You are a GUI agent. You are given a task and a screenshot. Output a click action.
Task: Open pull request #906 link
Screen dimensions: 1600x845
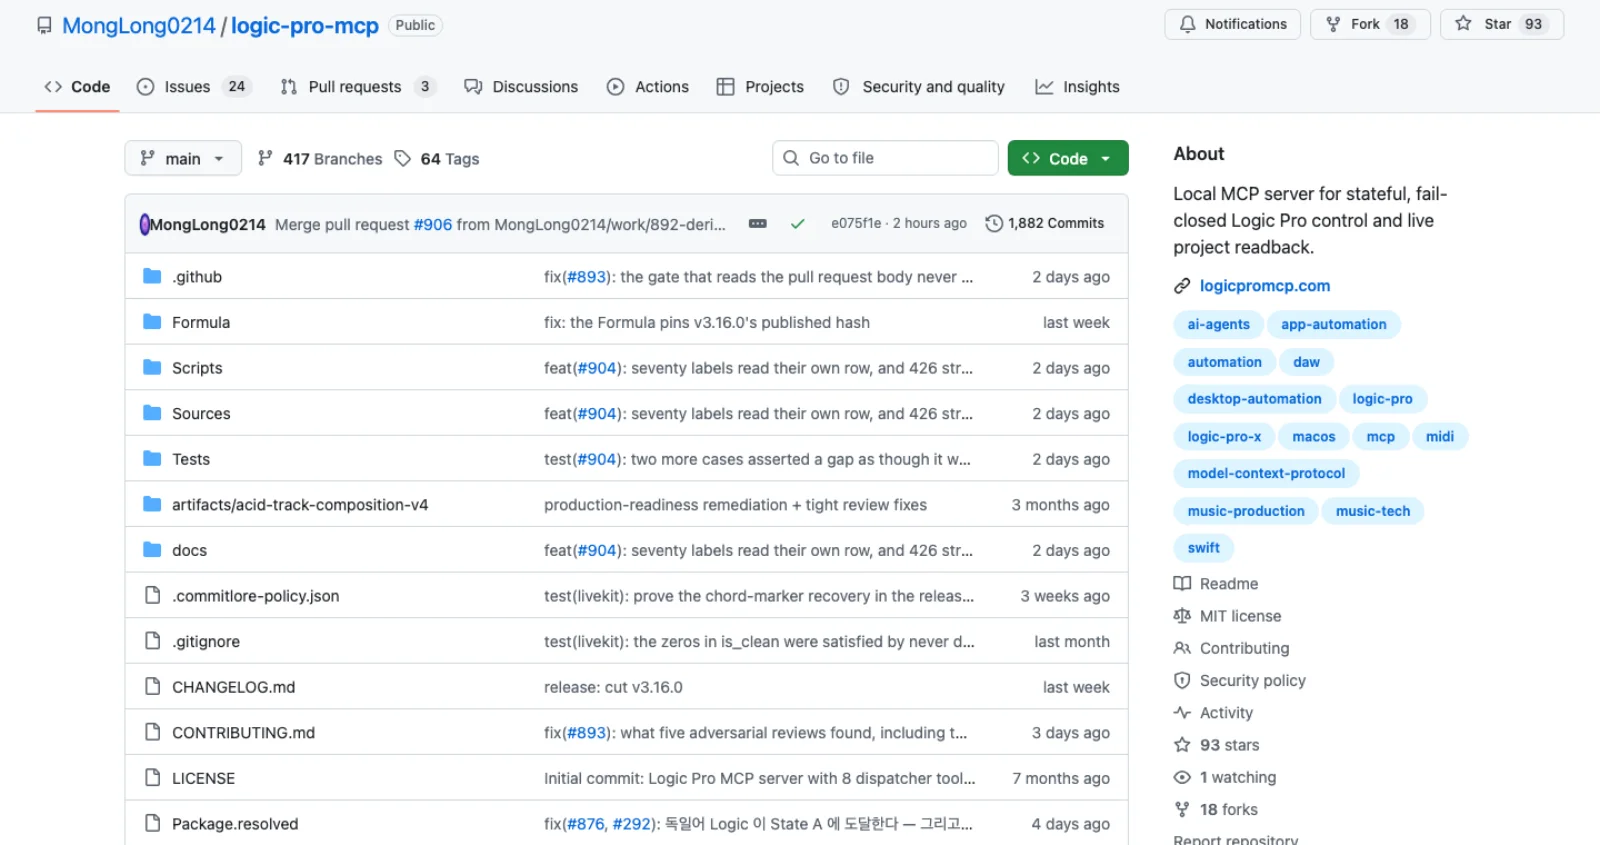pos(433,224)
